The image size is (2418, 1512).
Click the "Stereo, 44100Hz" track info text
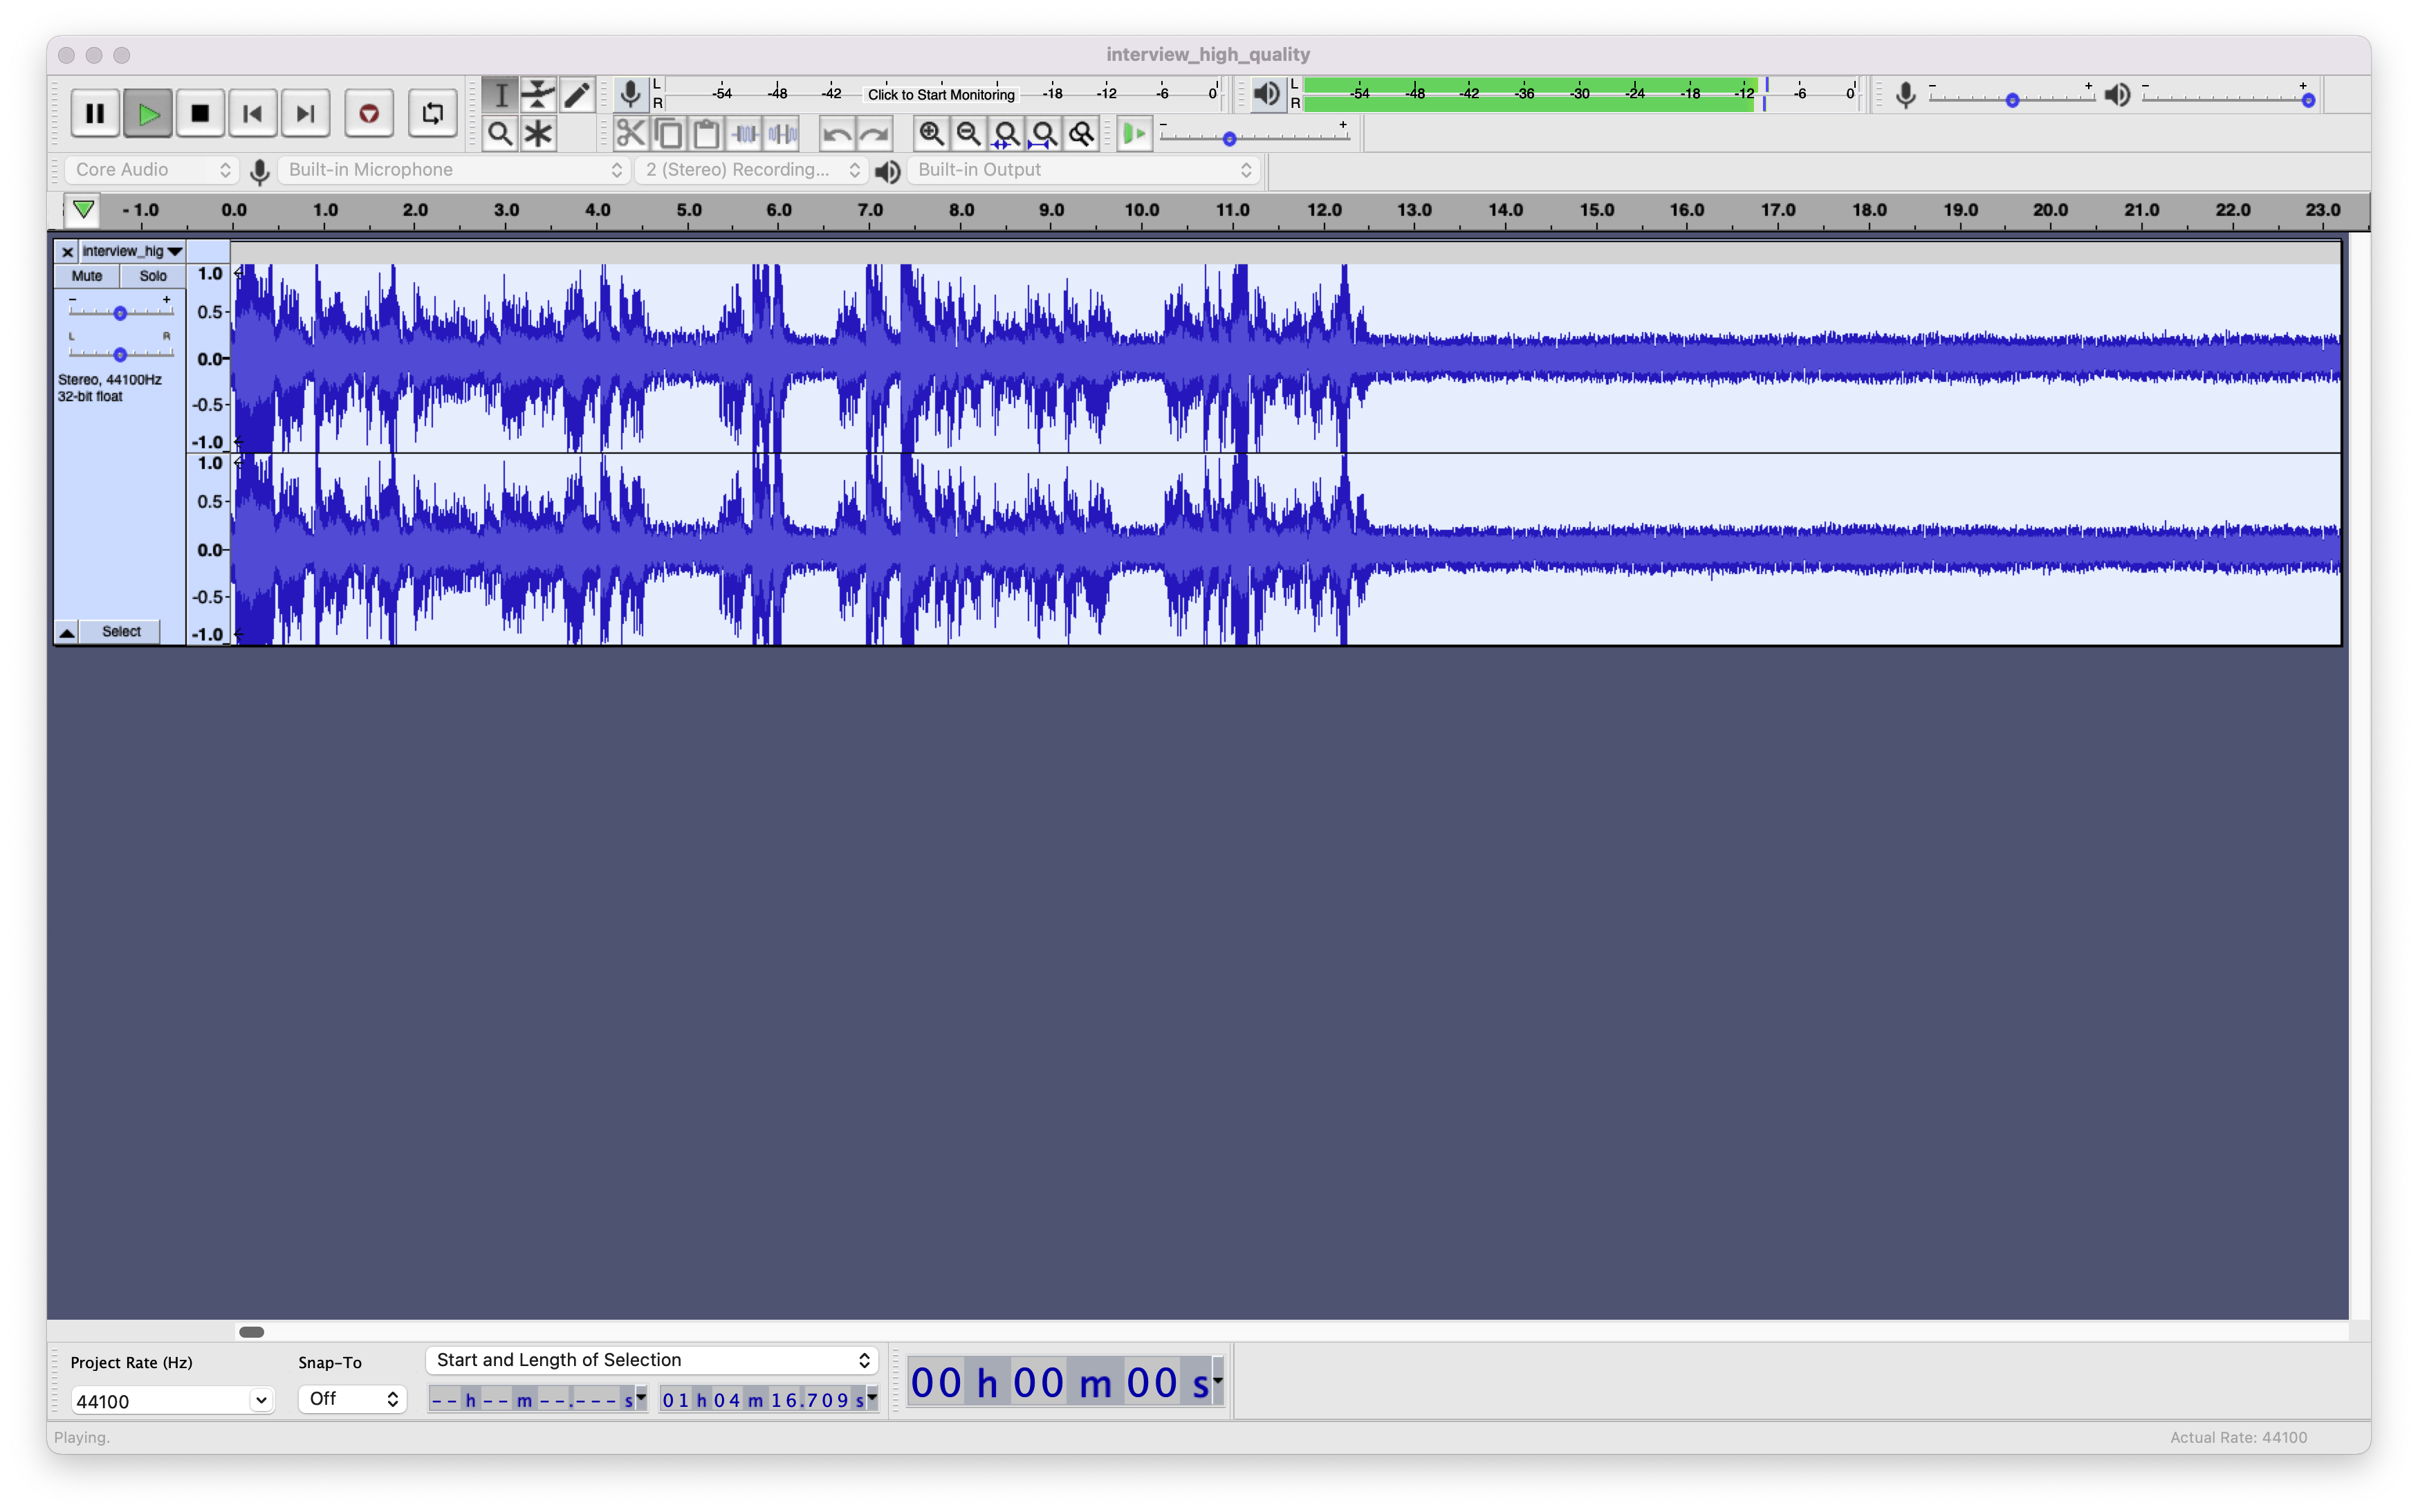(x=109, y=380)
